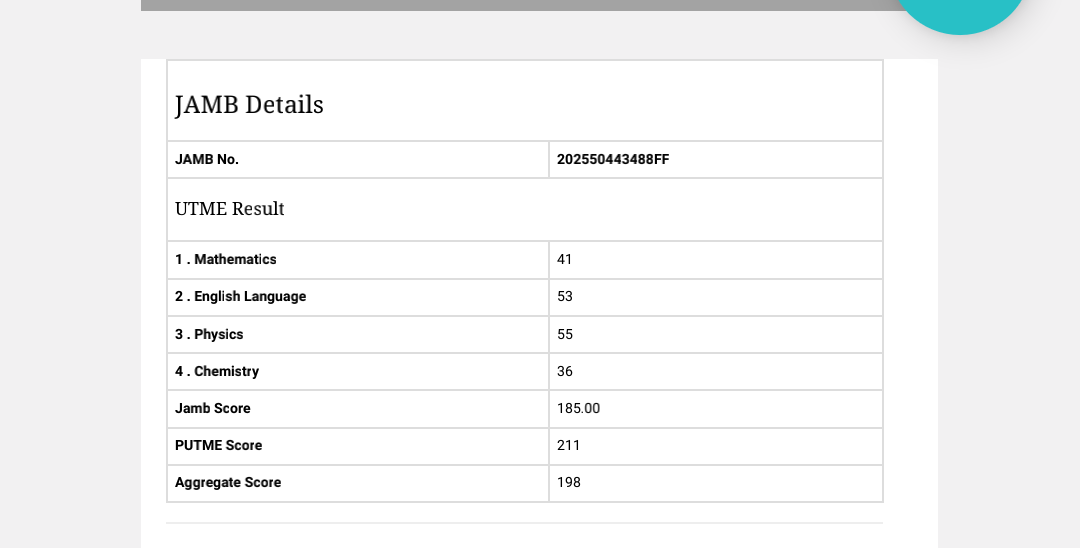Select the Jamb Score value 185.00
1080x548 pixels.
click(x=578, y=408)
